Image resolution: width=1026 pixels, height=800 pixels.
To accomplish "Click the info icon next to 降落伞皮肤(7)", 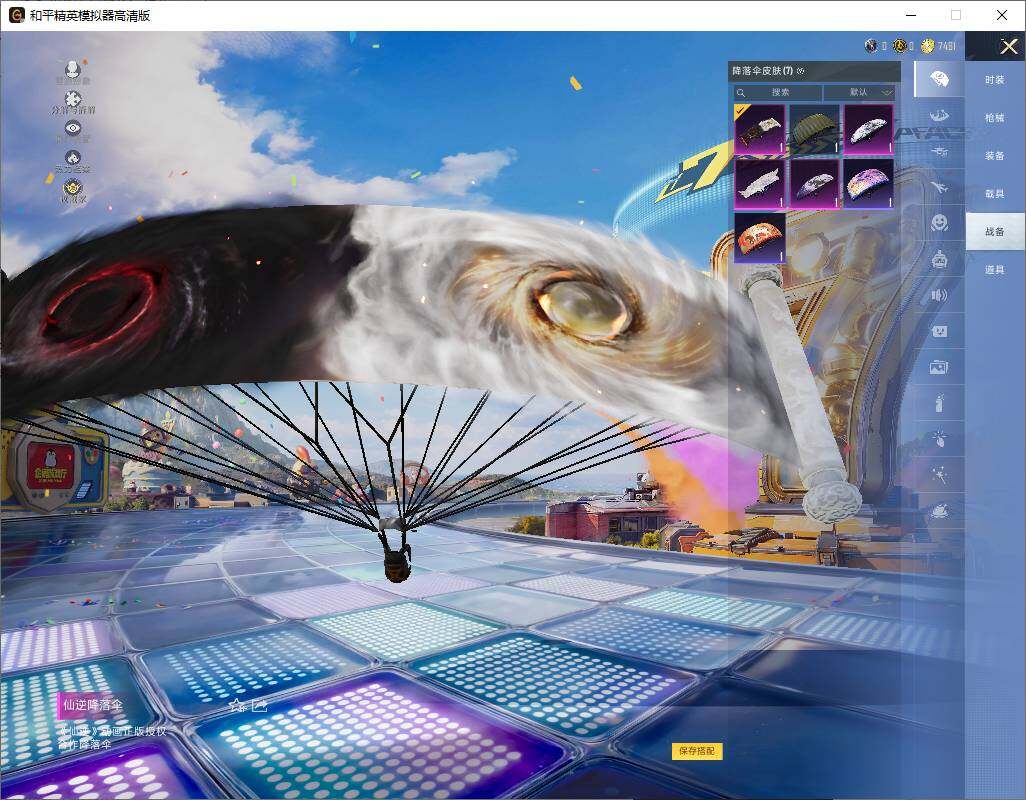I will click(801, 71).
